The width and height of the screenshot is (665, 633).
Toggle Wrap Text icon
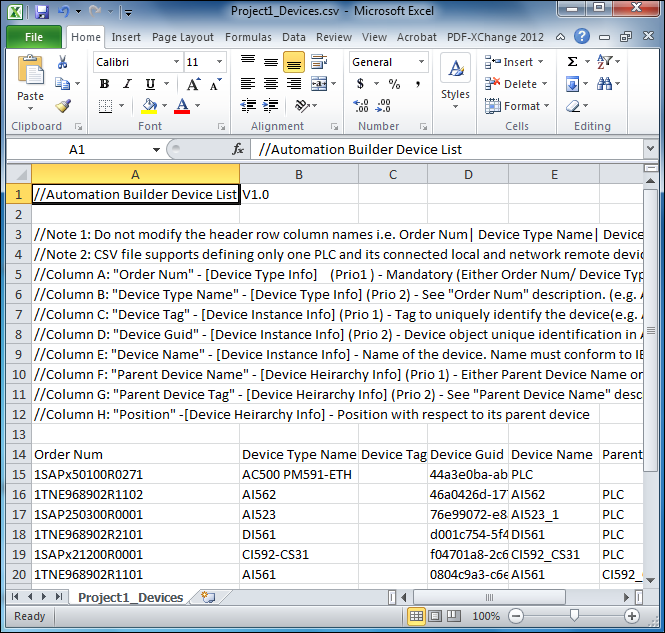pos(319,62)
